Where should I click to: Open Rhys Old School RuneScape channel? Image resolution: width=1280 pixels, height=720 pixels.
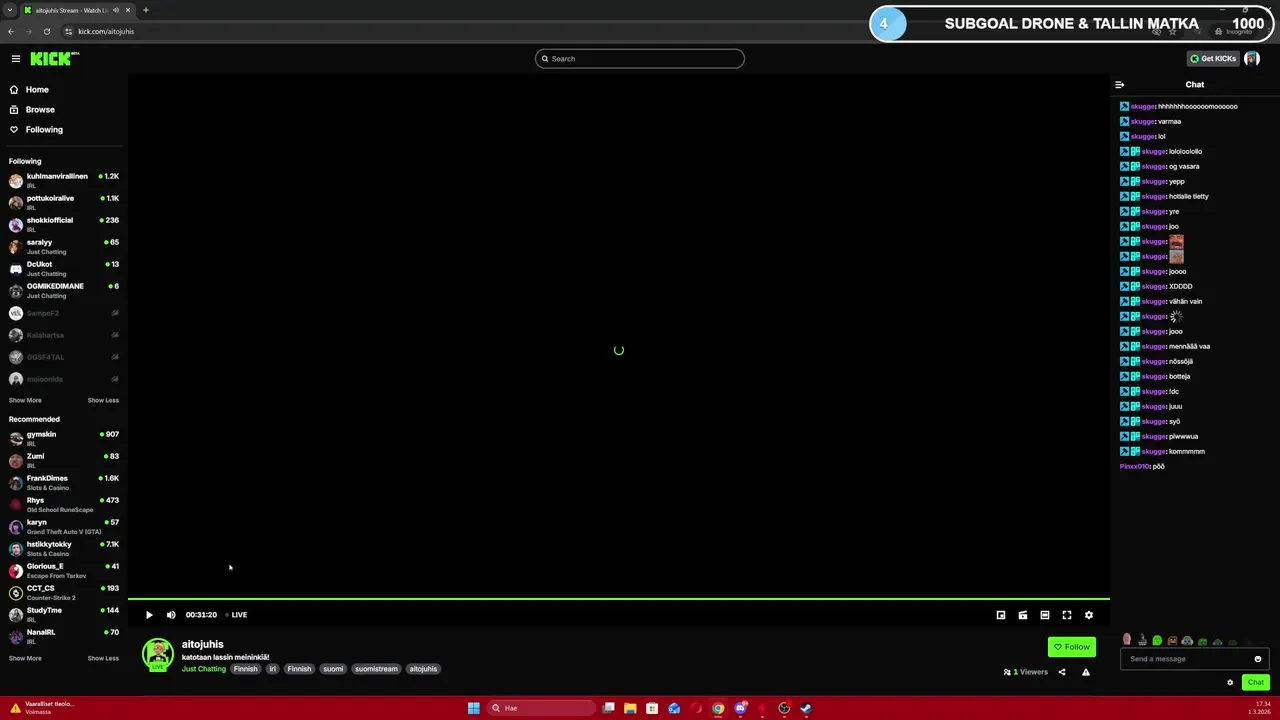[x=64, y=504]
